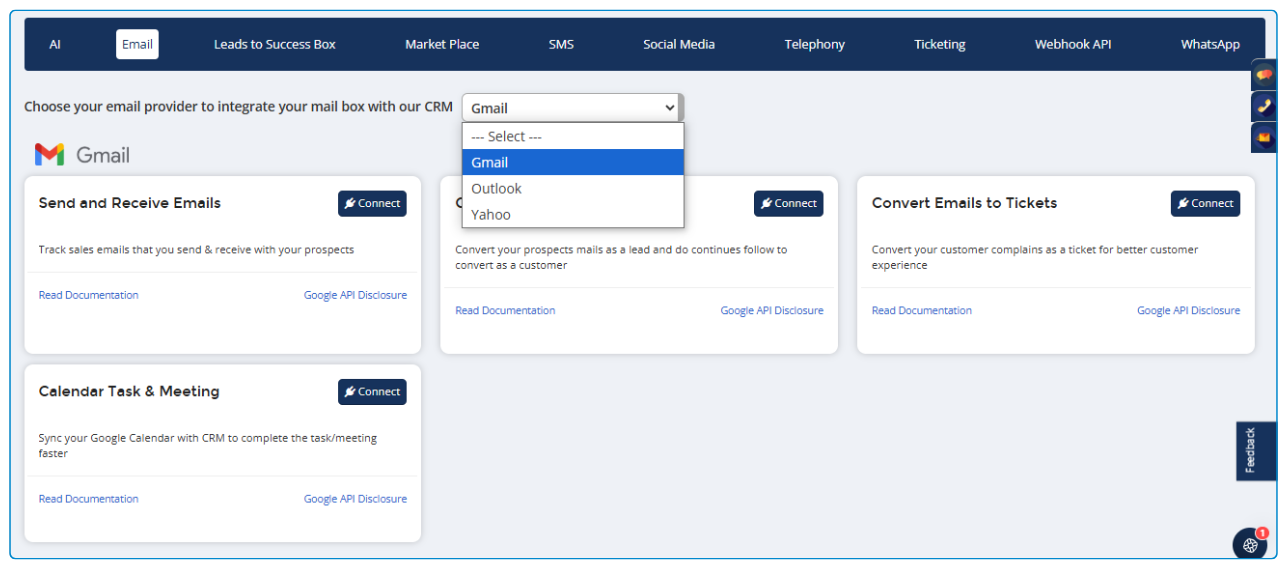The image size is (1287, 569).
Task: Read Documentation for Convert Emails to Tickets
Action: point(922,310)
